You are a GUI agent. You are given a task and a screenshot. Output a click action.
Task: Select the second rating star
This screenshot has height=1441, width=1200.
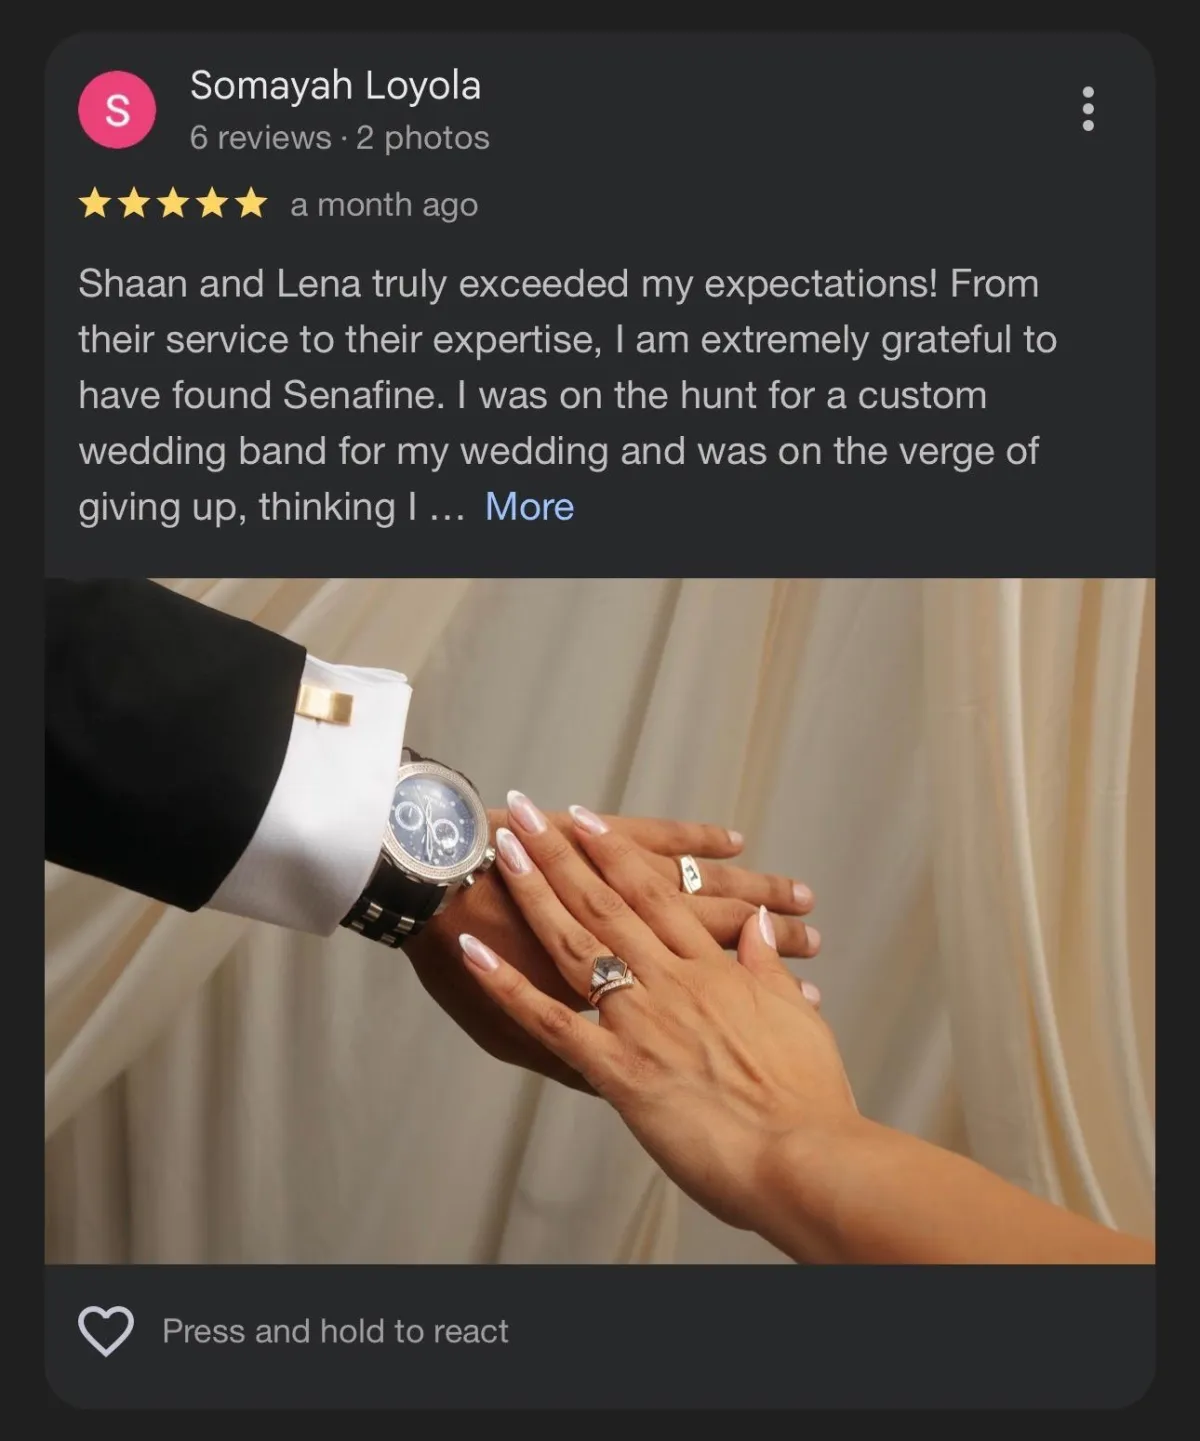coord(134,205)
